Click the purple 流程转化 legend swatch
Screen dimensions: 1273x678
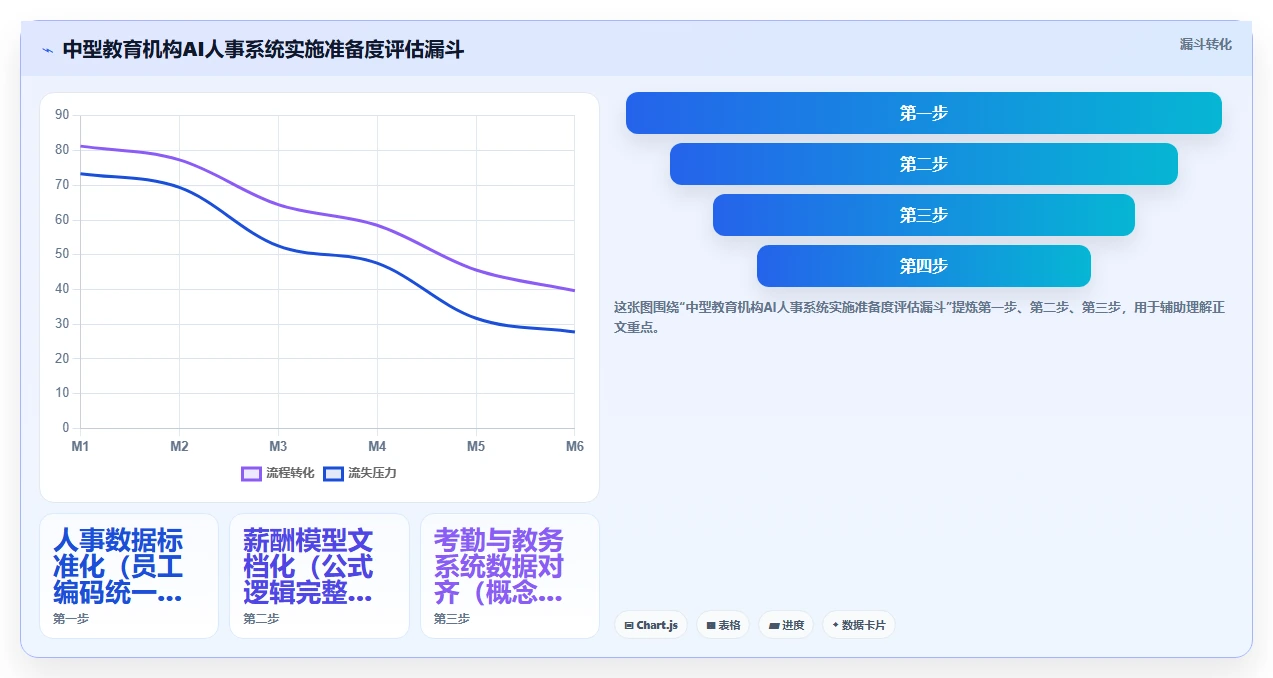point(251,473)
